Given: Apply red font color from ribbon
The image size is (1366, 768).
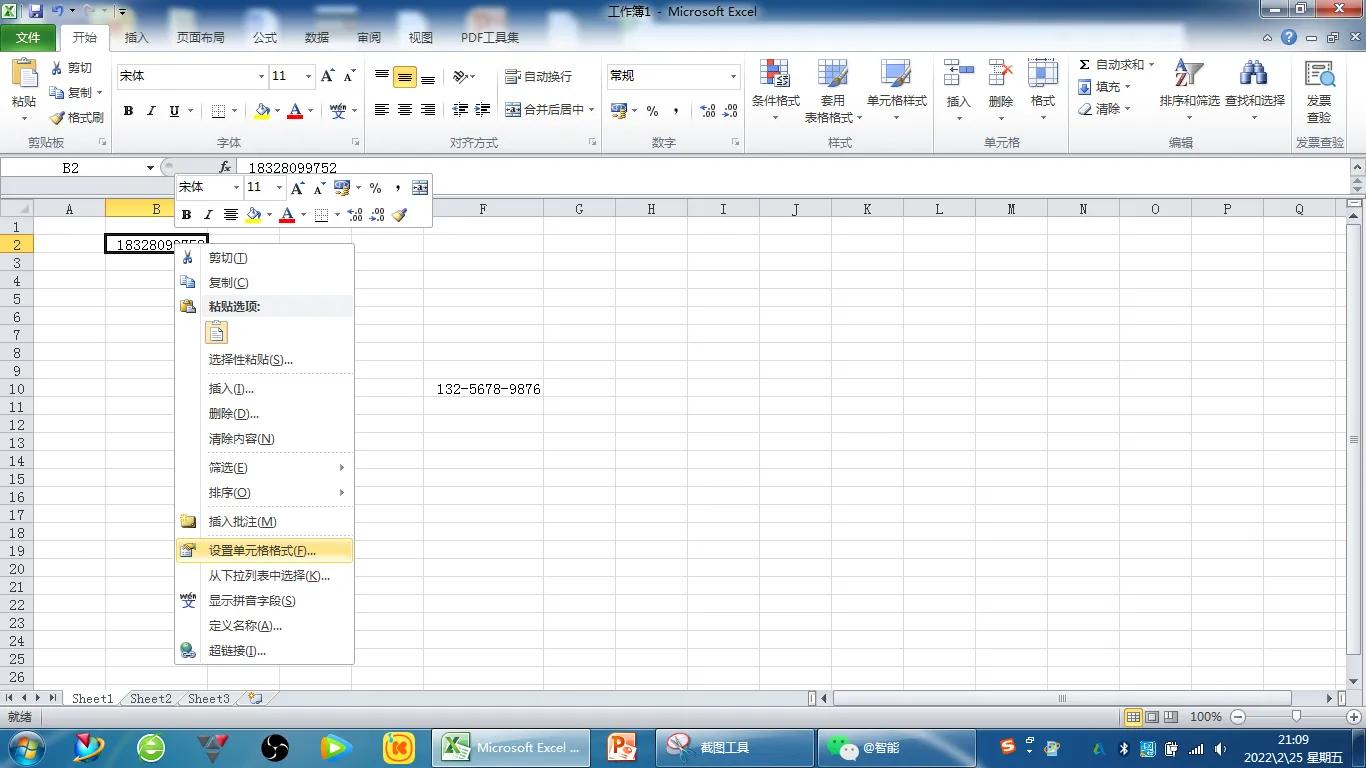Looking at the screenshot, I should point(295,111).
